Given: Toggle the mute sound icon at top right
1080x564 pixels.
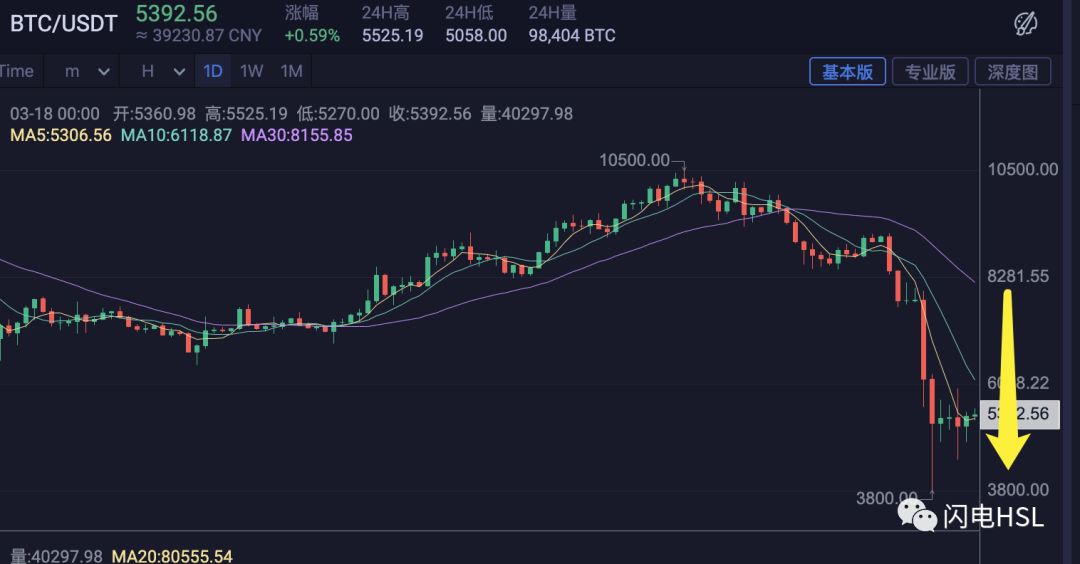Looking at the screenshot, I should click(x=1025, y=23).
